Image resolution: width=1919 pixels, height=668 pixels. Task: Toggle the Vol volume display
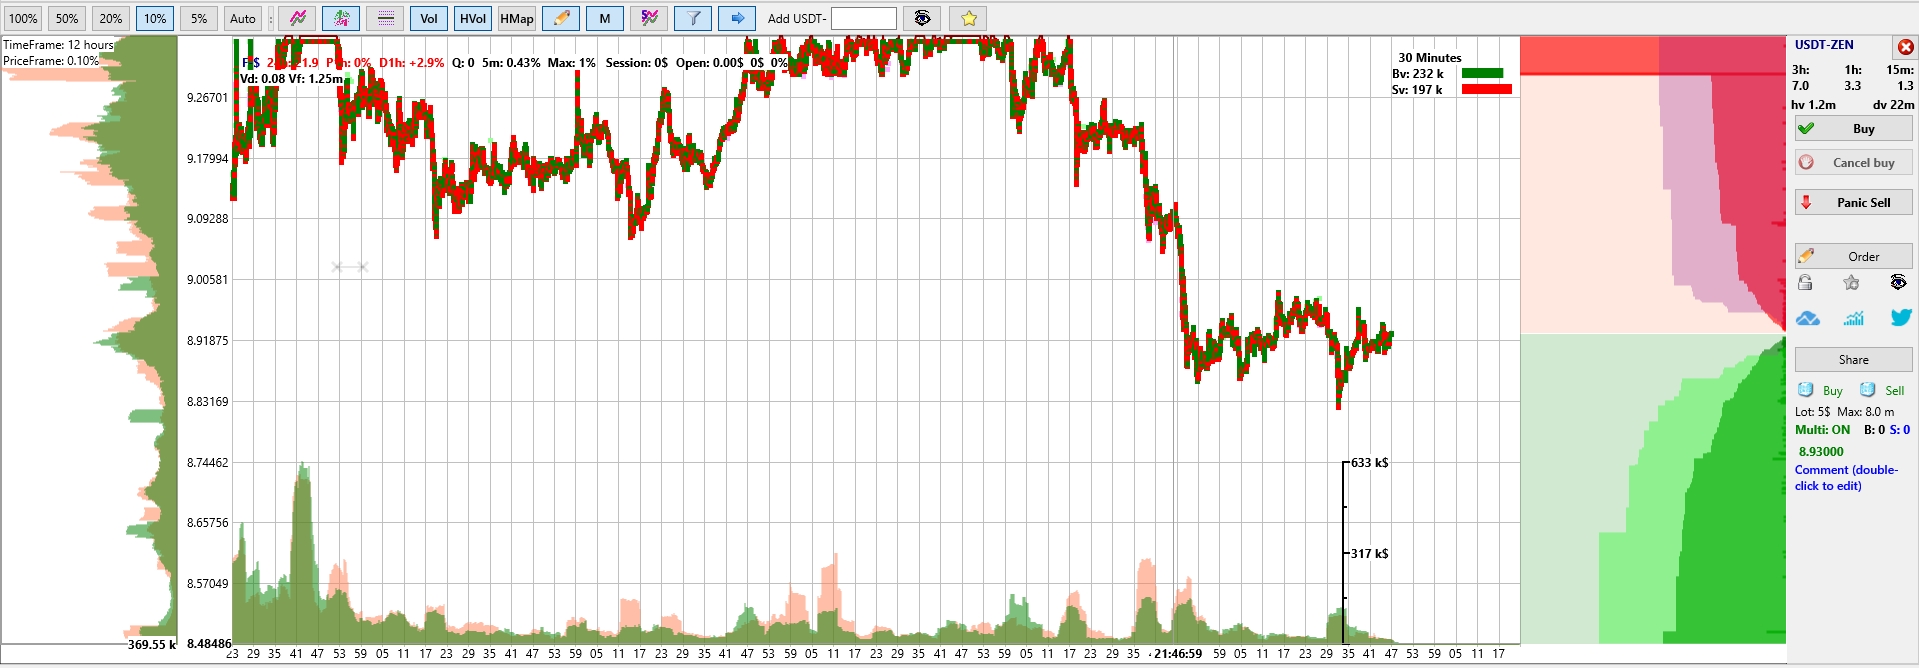pyautogui.click(x=429, y=18)
